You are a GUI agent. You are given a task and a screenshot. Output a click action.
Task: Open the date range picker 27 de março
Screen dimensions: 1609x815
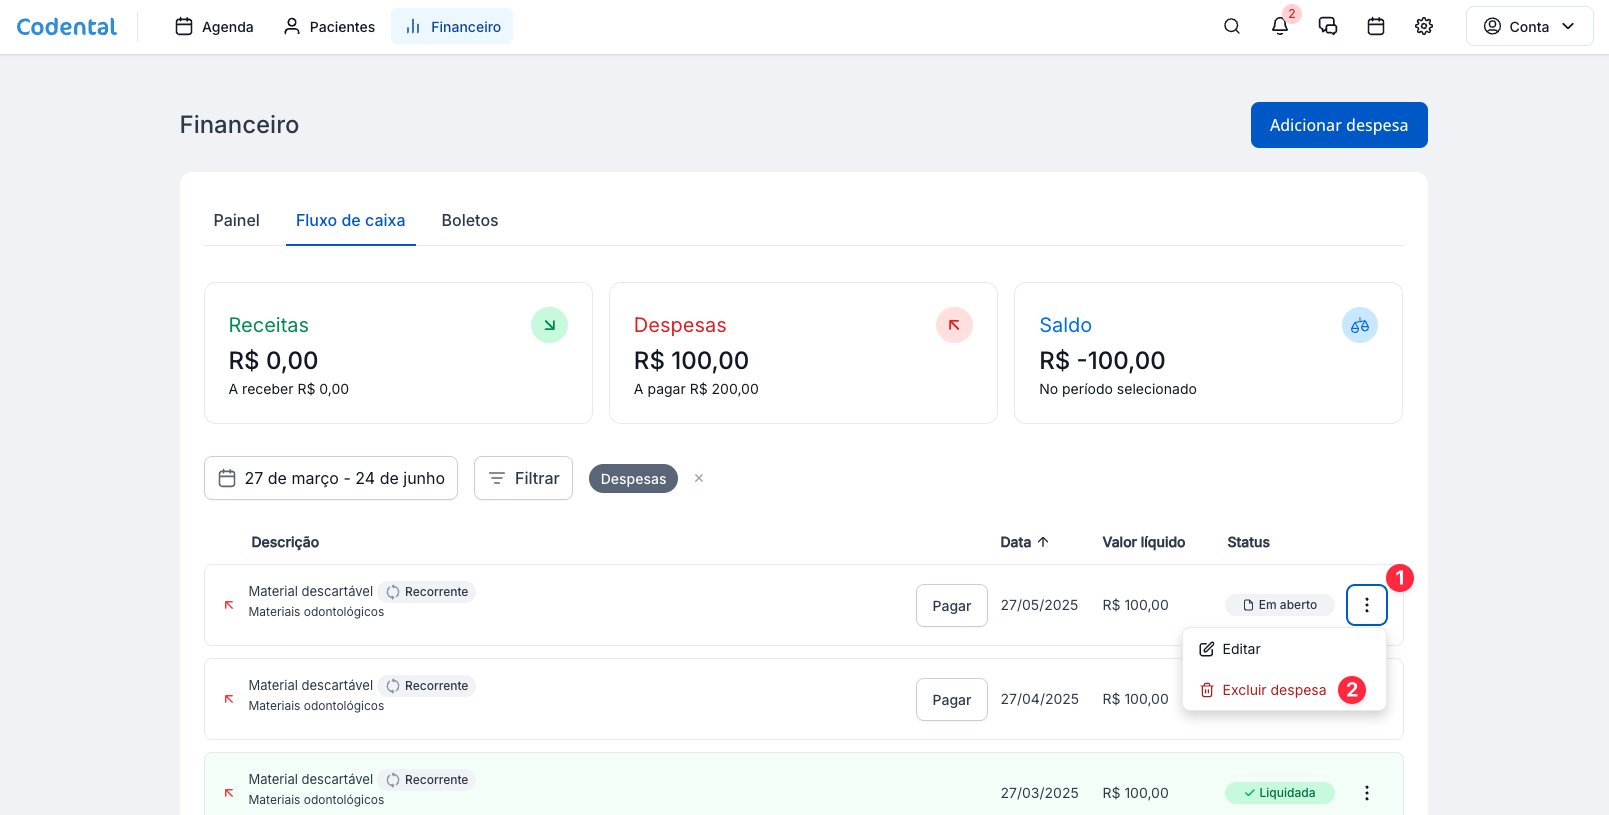pyautogui.click(x=331, y=478)
